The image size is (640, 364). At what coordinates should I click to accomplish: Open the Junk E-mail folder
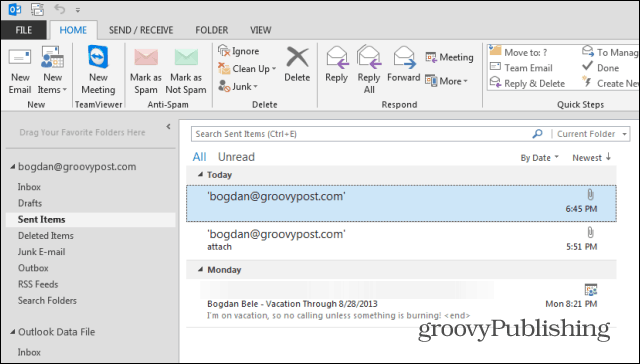click(41, 252)
